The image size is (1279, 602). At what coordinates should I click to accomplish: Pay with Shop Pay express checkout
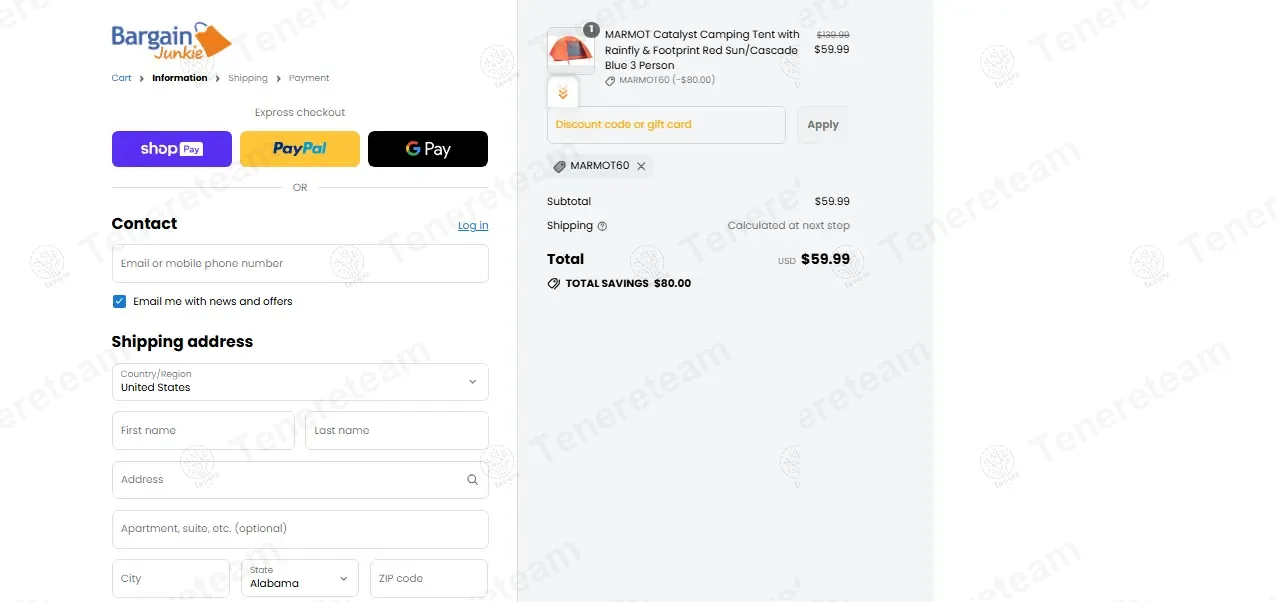click(x=172, y=149)
